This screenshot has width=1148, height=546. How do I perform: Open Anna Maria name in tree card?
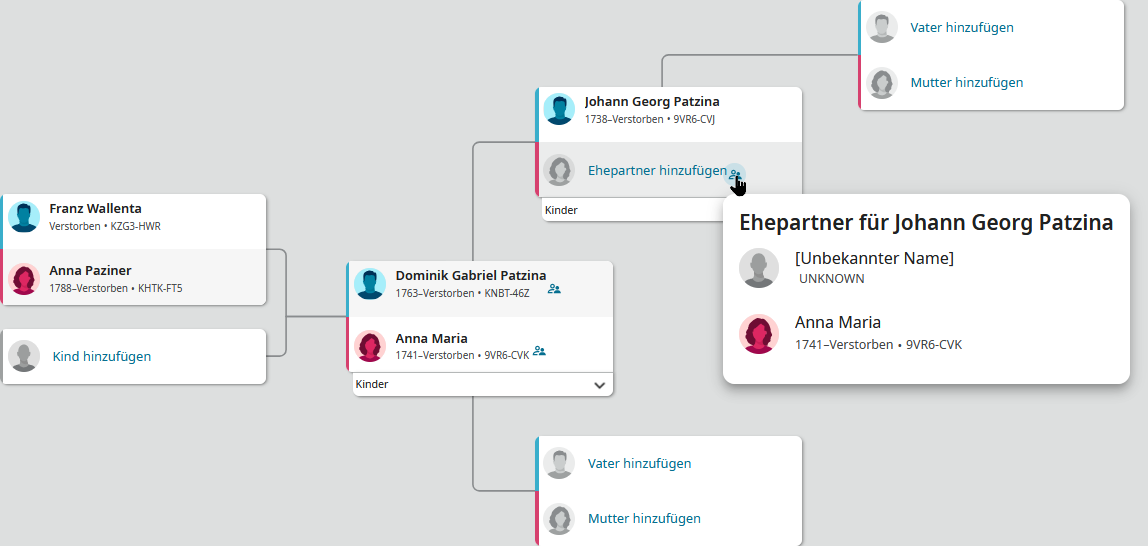pos(431,338)
